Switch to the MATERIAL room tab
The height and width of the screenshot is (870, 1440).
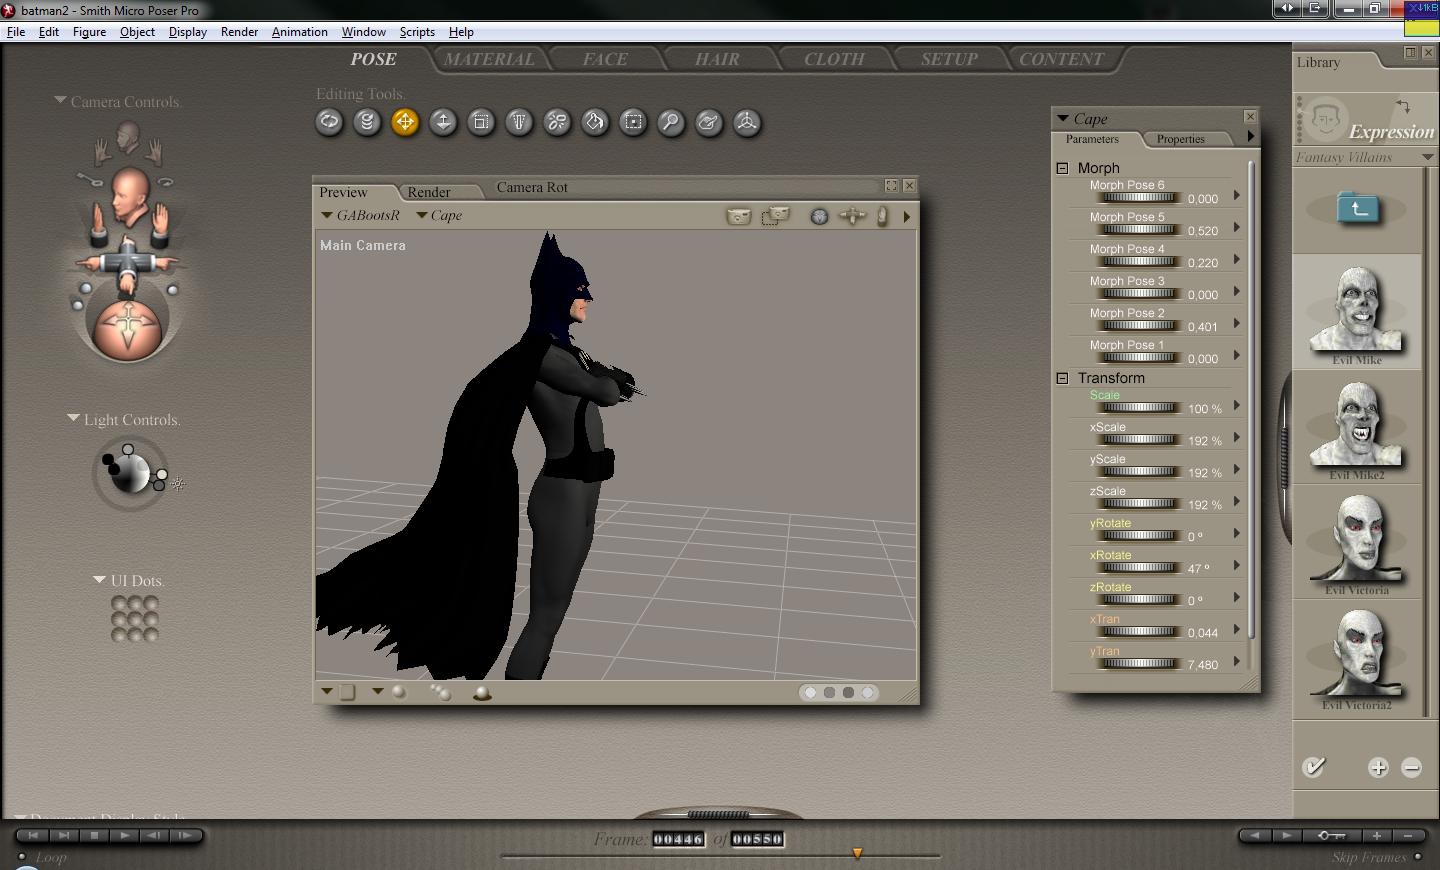(489, 59)
